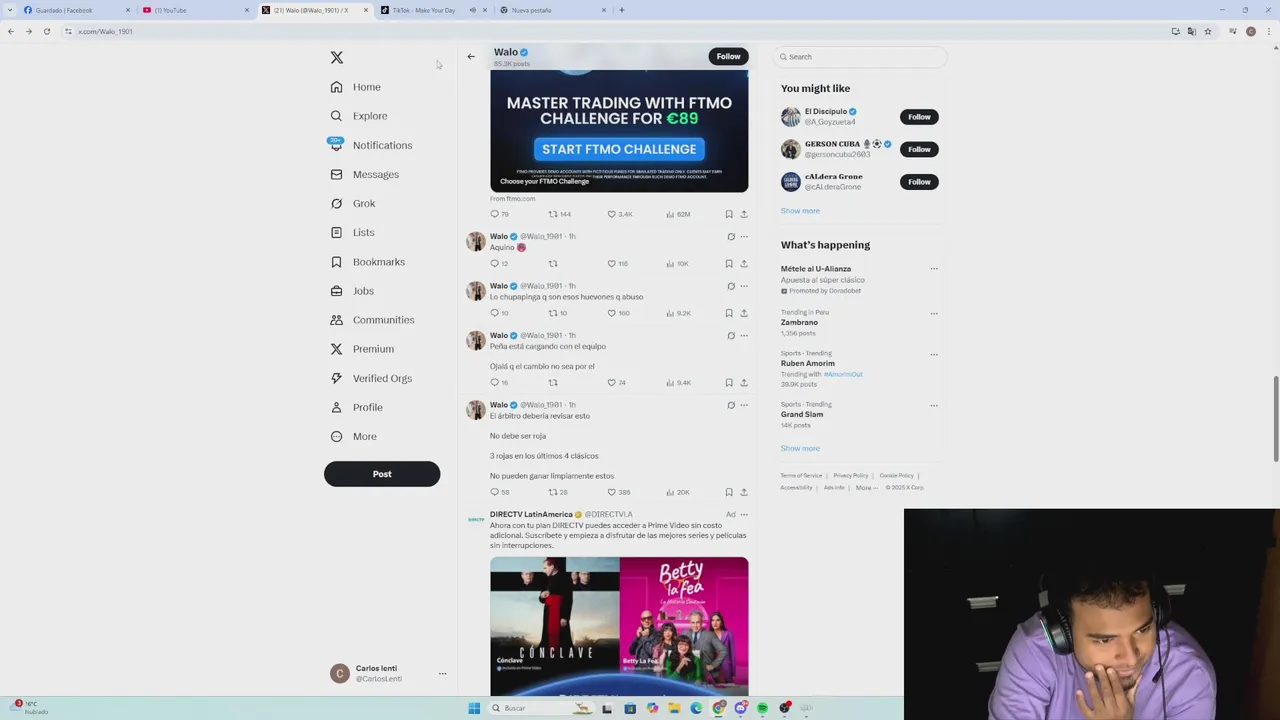
Task: Open Communities icon in sidebar
Action: [x=336, y=320]
